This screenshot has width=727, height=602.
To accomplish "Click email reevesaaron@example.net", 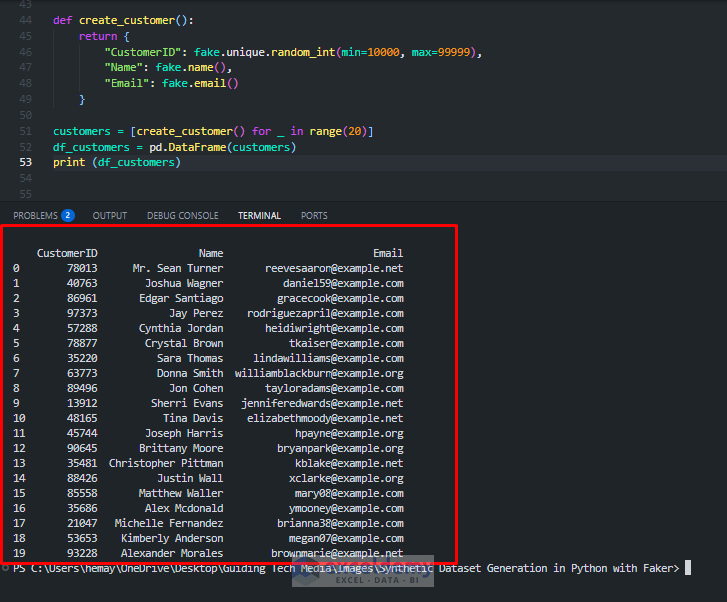I will tap(334, 268).
